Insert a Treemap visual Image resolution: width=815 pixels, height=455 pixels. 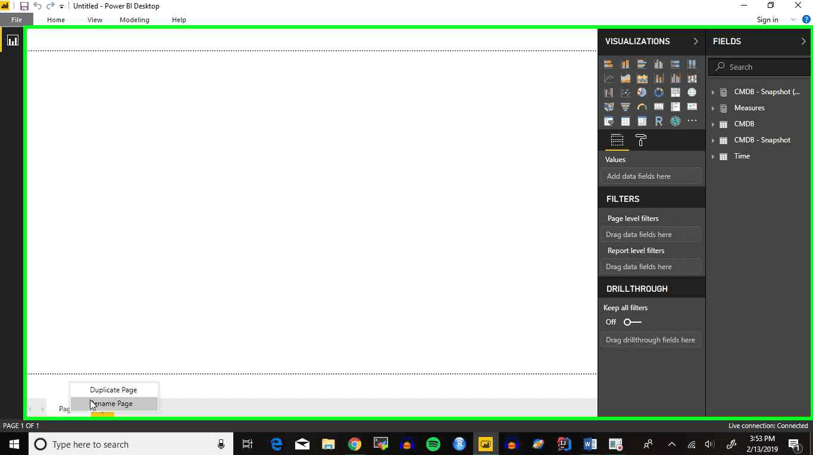coord(675,93)
